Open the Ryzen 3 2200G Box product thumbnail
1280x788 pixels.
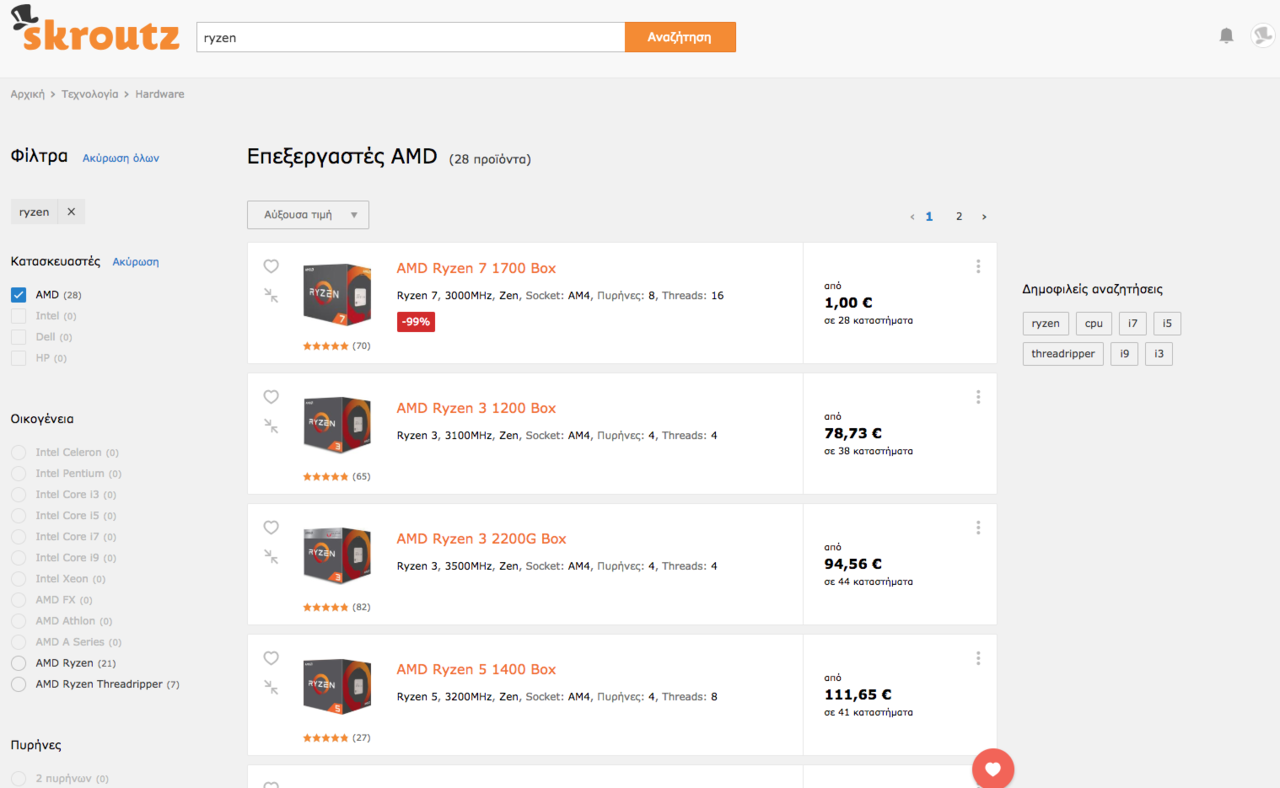point(337,555)
